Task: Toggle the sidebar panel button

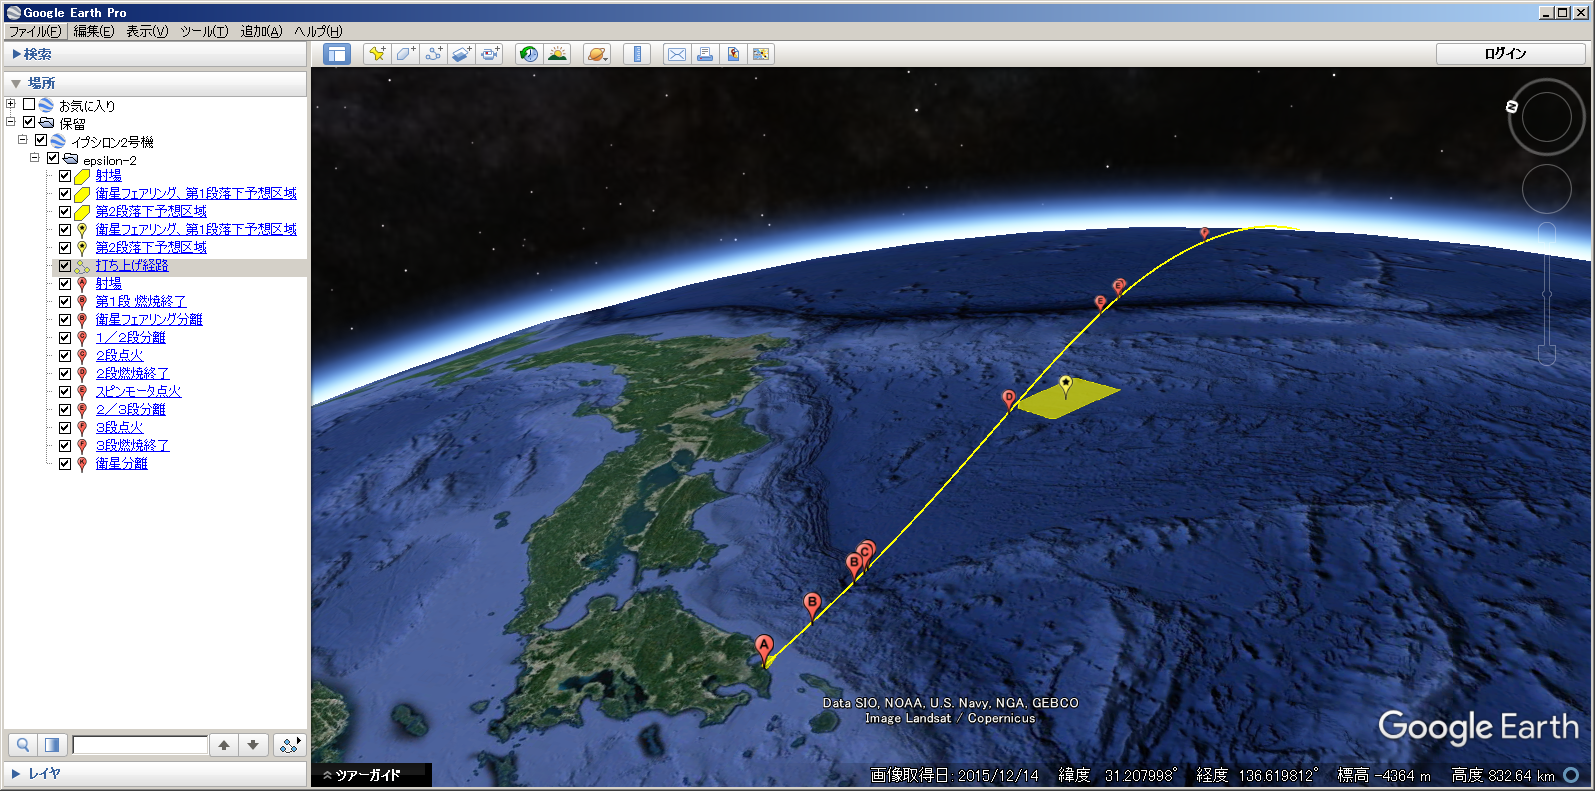Action: [337, 54]
